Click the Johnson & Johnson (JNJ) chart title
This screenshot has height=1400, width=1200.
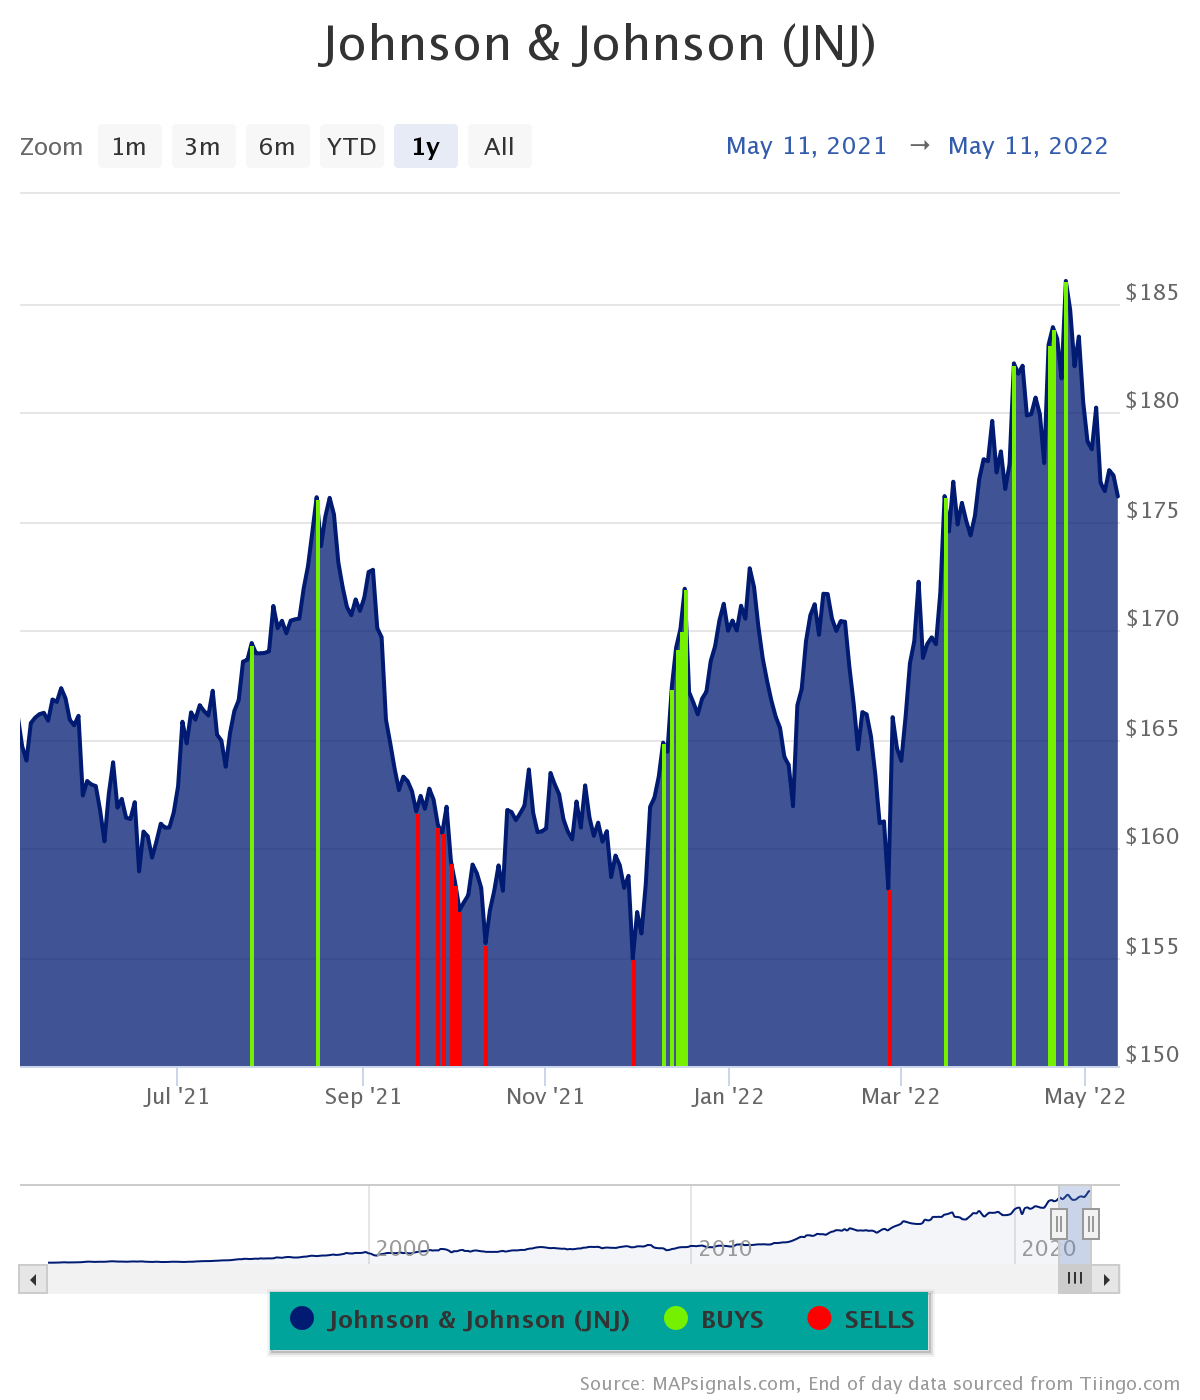[599, 44]
